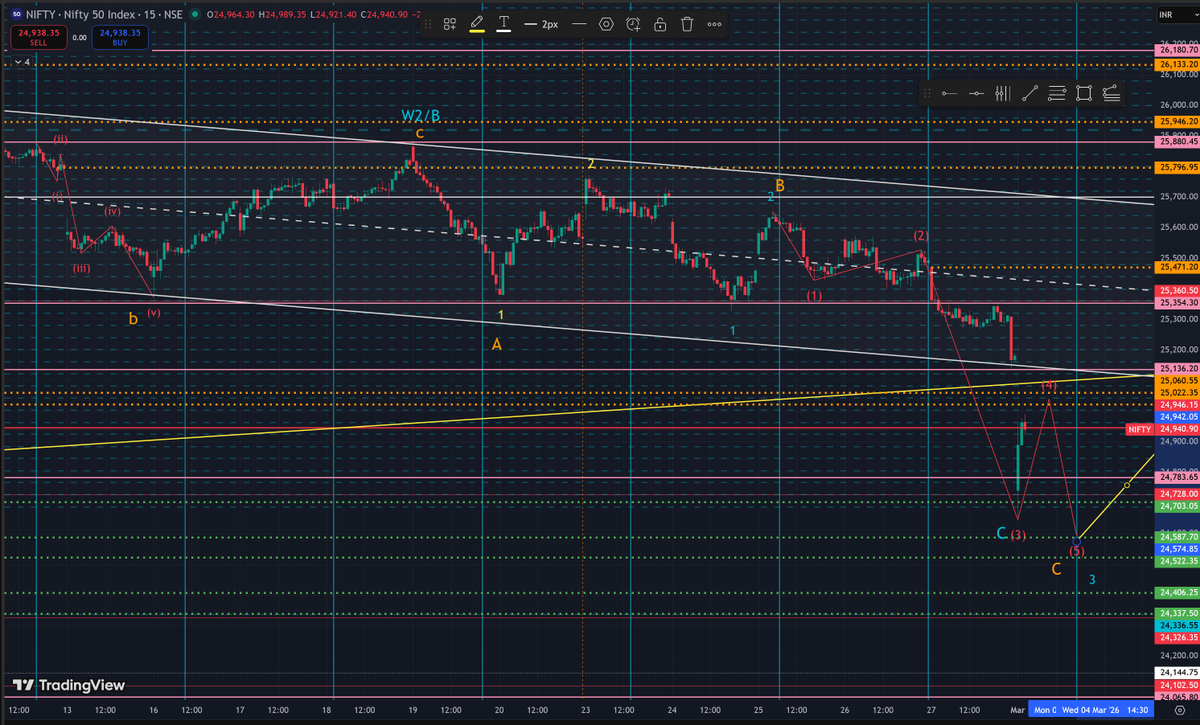The height and width of the screenshot is (725, 1200).
Task: Select the horizontal ray tool
Action: click(x=950, y=93)
